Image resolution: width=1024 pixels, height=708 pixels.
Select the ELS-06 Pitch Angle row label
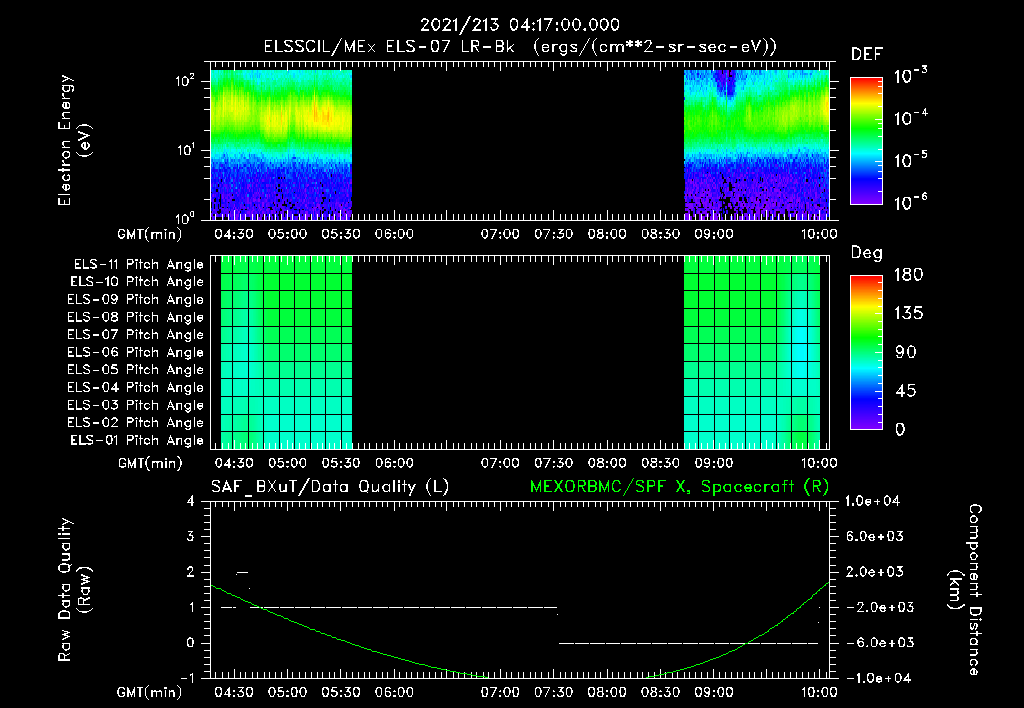(x=135, y=352)
